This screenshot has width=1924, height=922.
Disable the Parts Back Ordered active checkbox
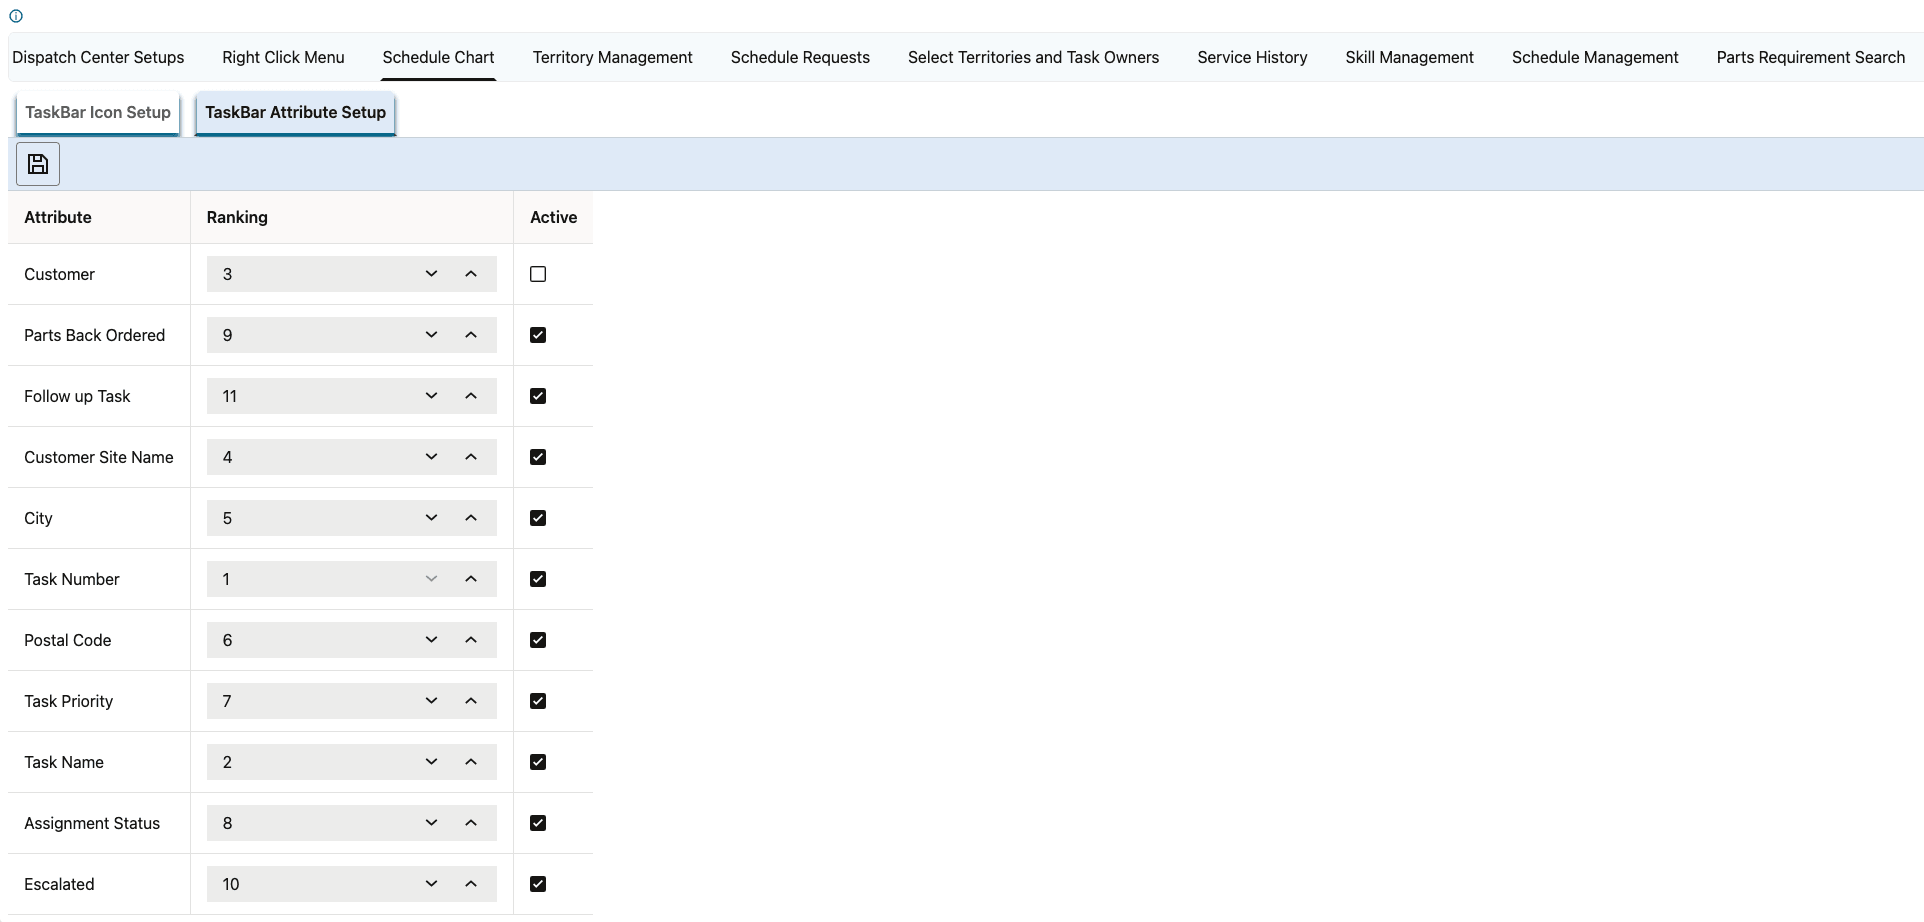[537, 335]
